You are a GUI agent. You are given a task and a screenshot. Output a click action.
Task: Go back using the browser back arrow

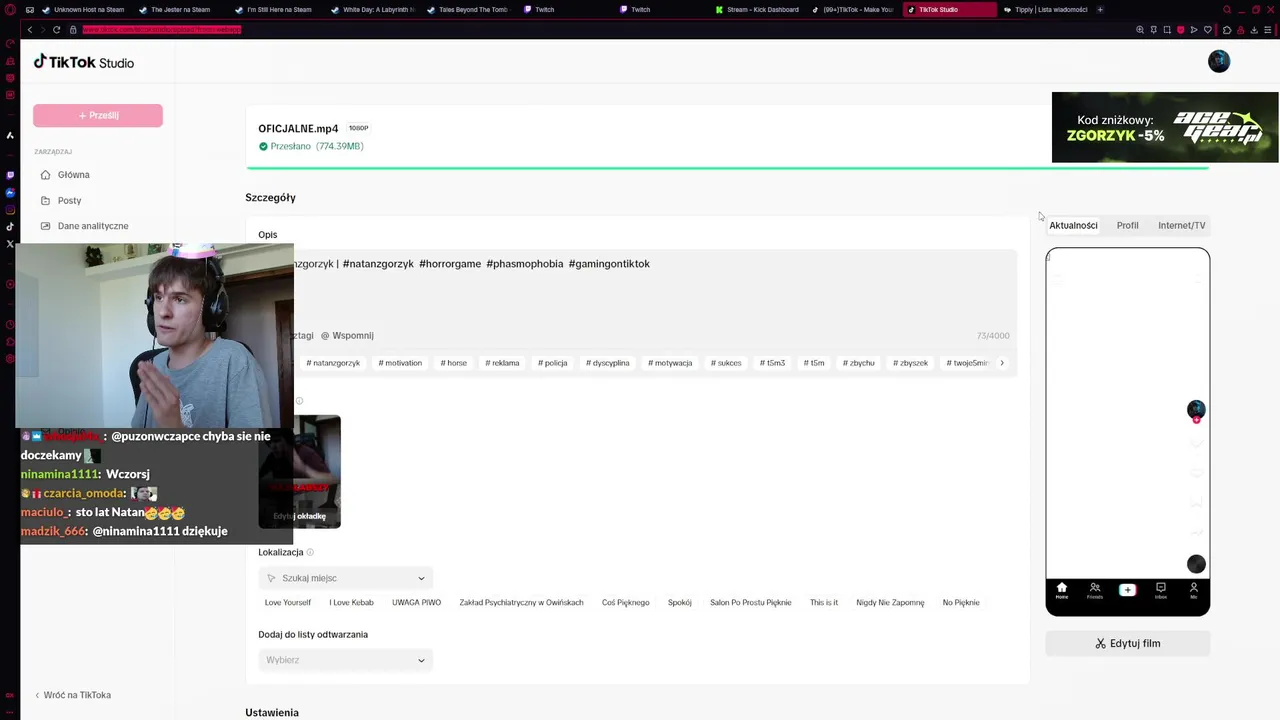(30, 30)
